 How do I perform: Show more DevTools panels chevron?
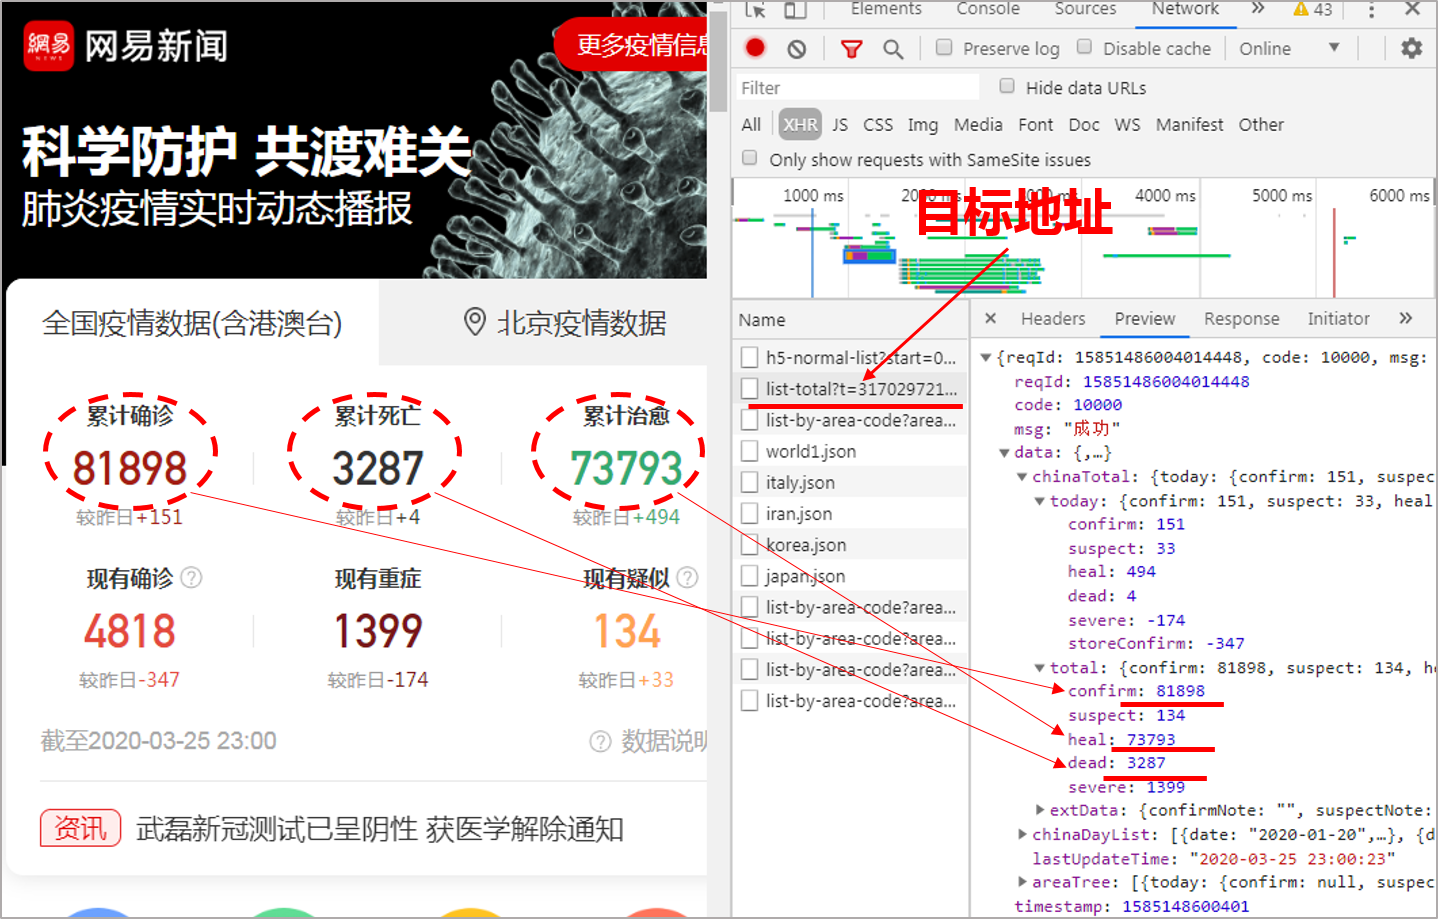click(x=1258, y=8)
